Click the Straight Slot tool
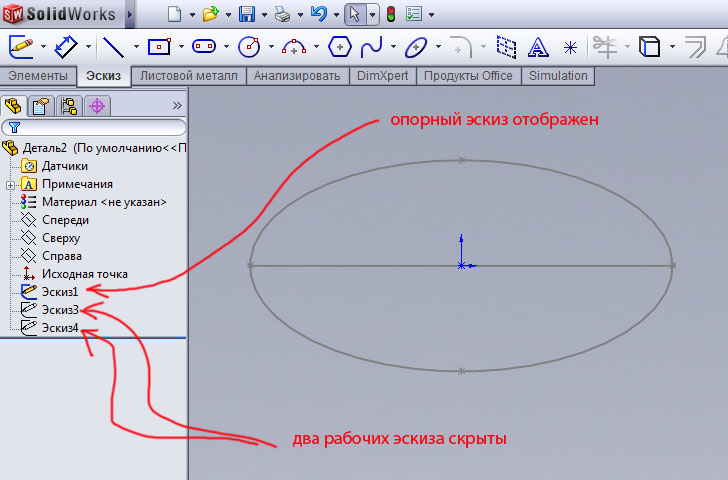 point(204,46)
